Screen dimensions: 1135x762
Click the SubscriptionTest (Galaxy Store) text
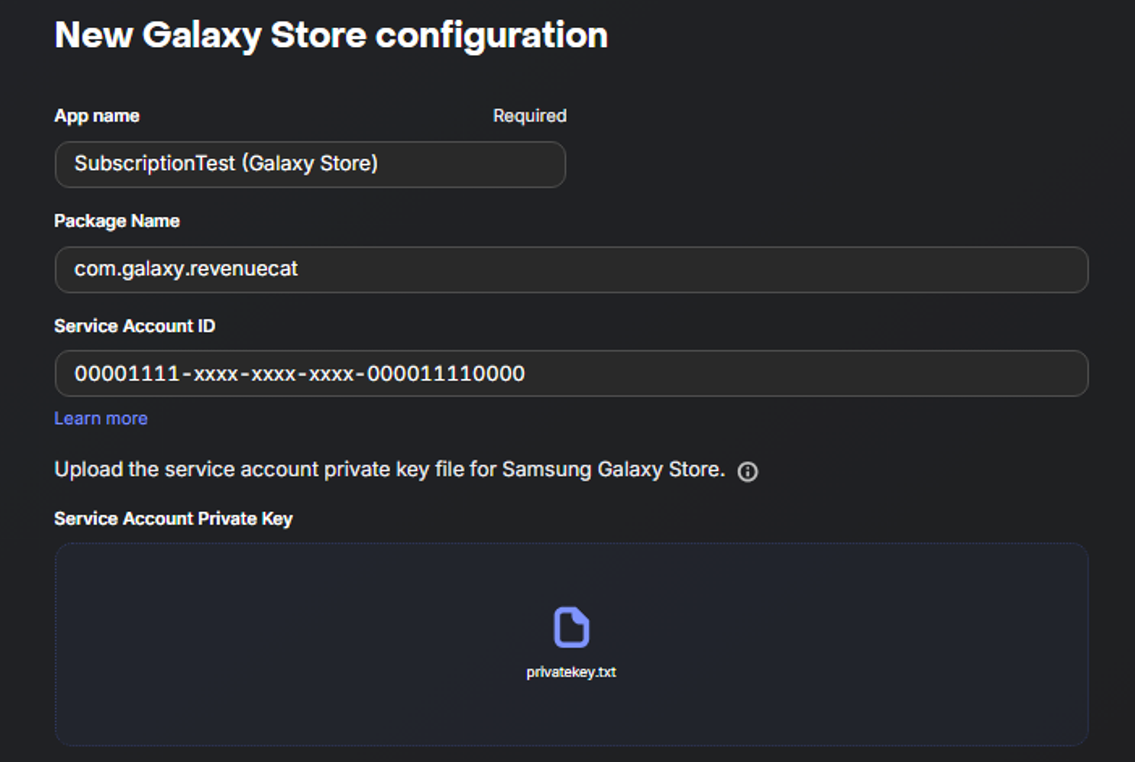226,164
